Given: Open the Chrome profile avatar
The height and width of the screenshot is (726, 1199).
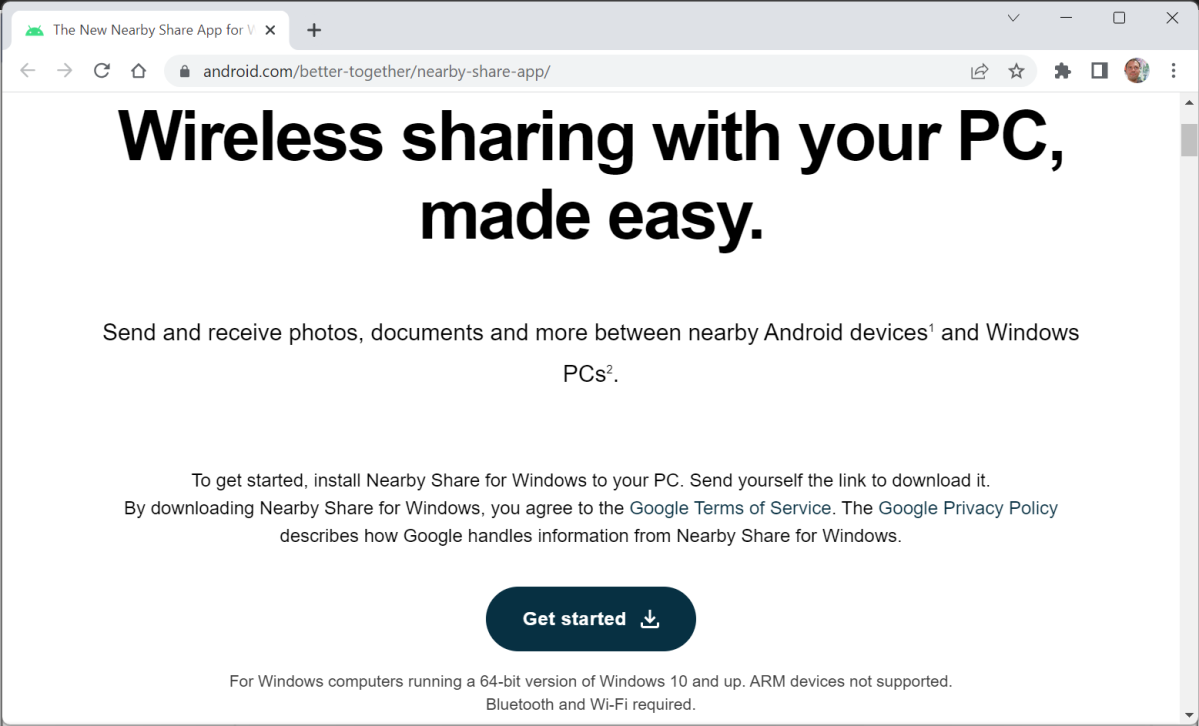Looking at the screenshot, I should click(1137, 71).
